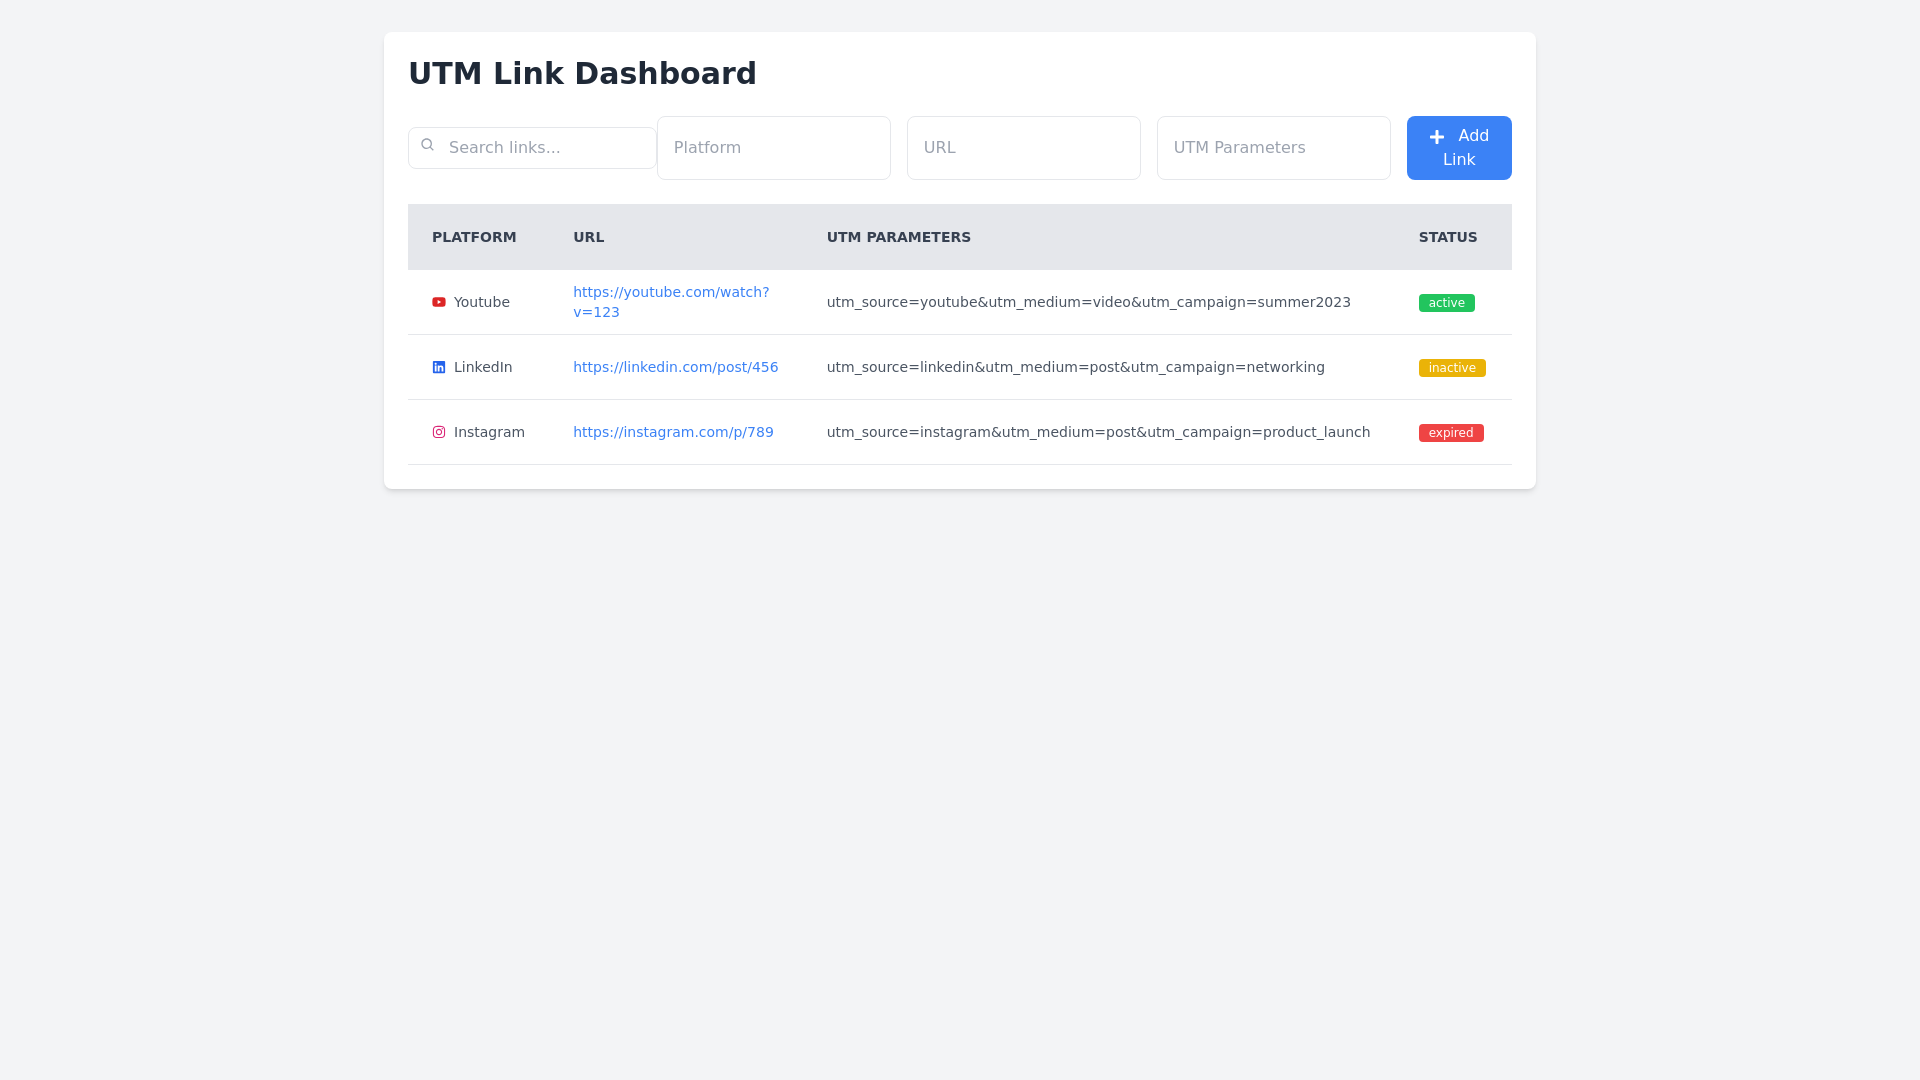Open the instagram.com/p/789 link
Image resolution: width=1920 pixels, height=1080 pixels.
coord(673,432)
